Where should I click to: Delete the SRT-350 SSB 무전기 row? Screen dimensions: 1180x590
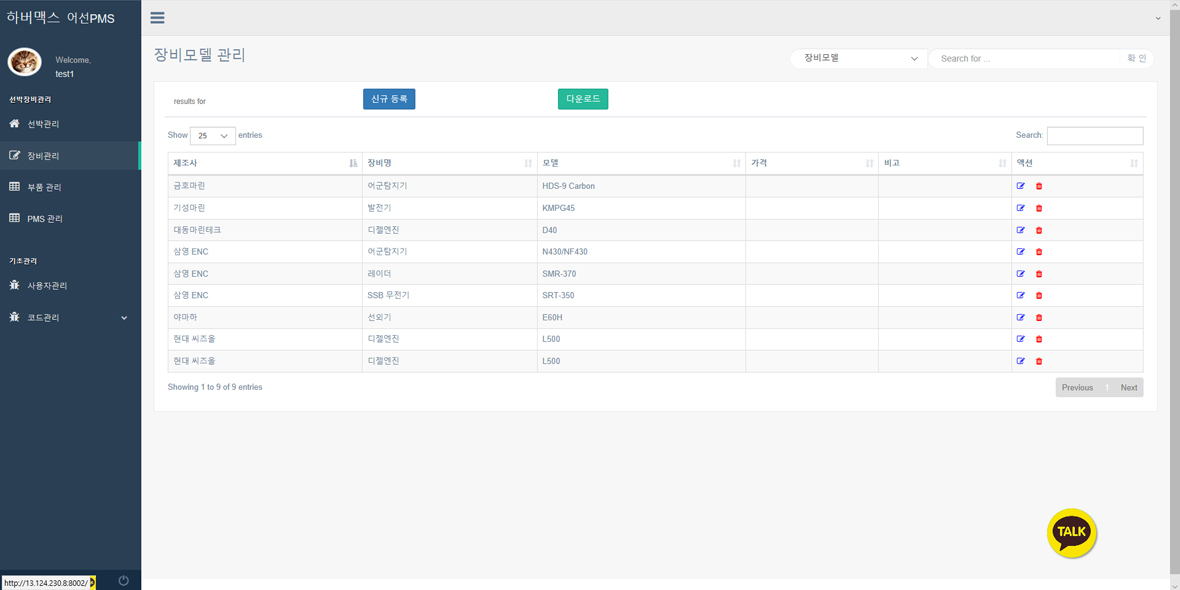point(1039,295)
